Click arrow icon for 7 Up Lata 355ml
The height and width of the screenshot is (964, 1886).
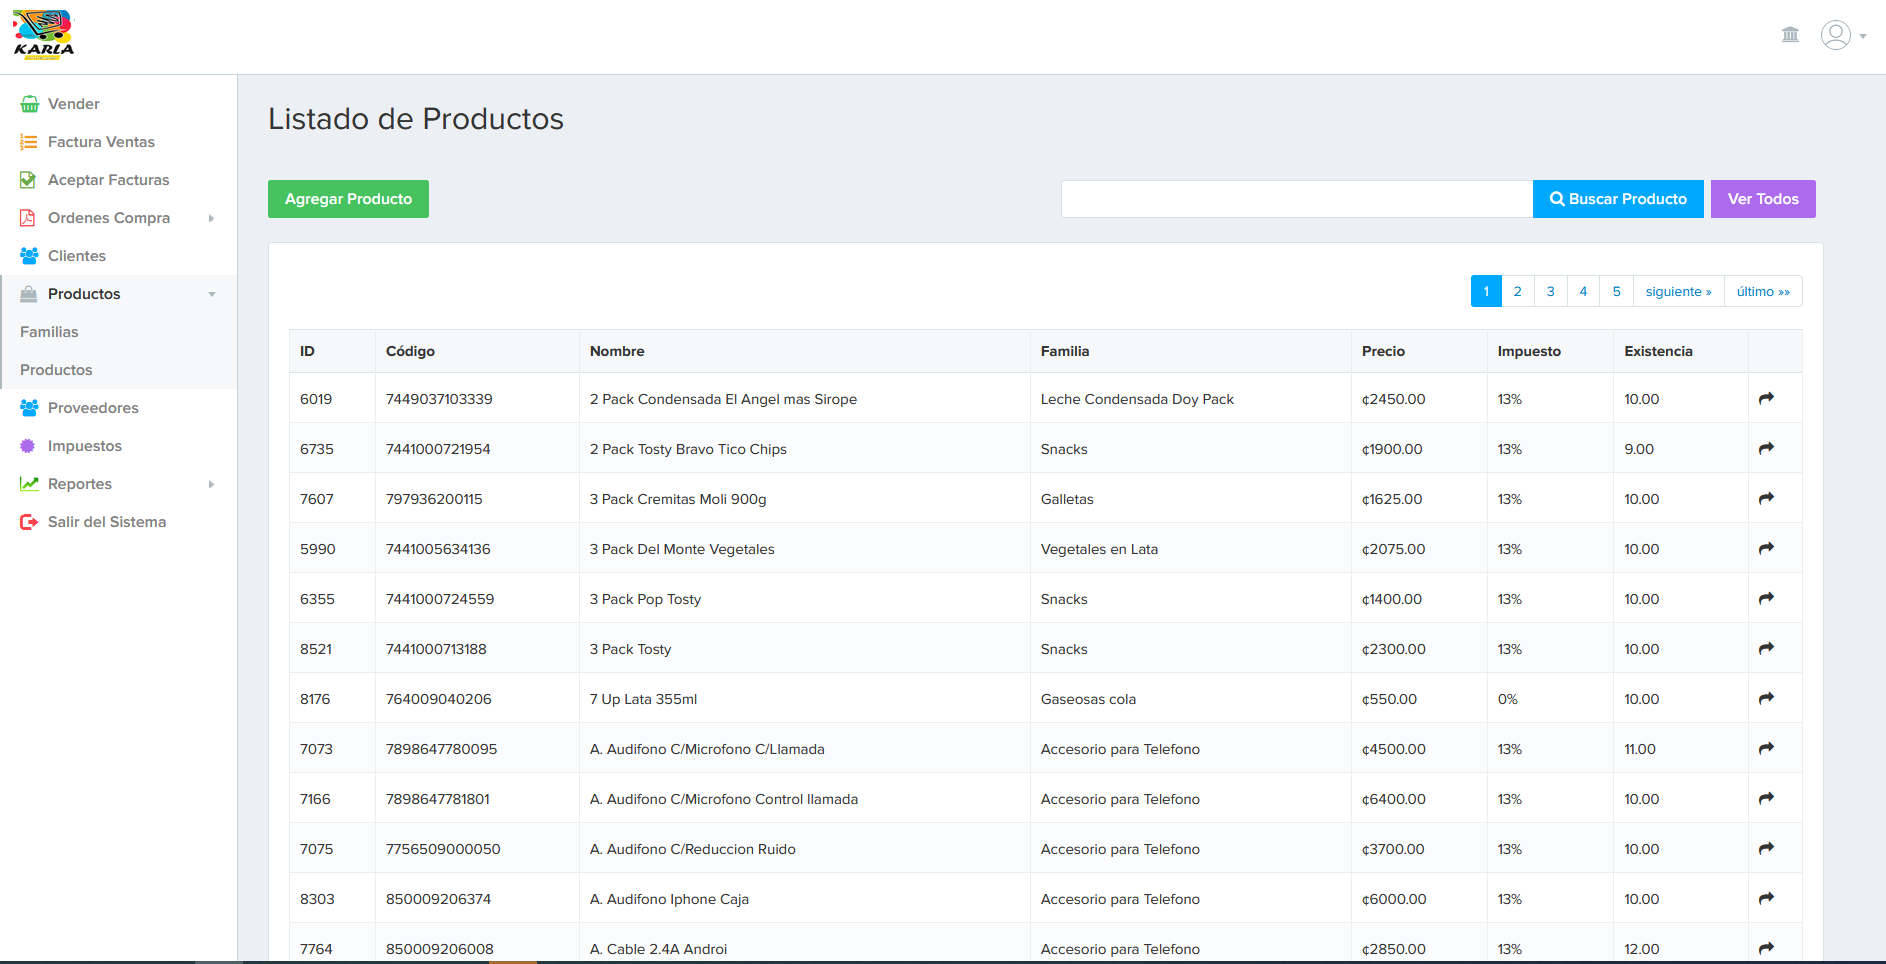[x=1766, y=698]
